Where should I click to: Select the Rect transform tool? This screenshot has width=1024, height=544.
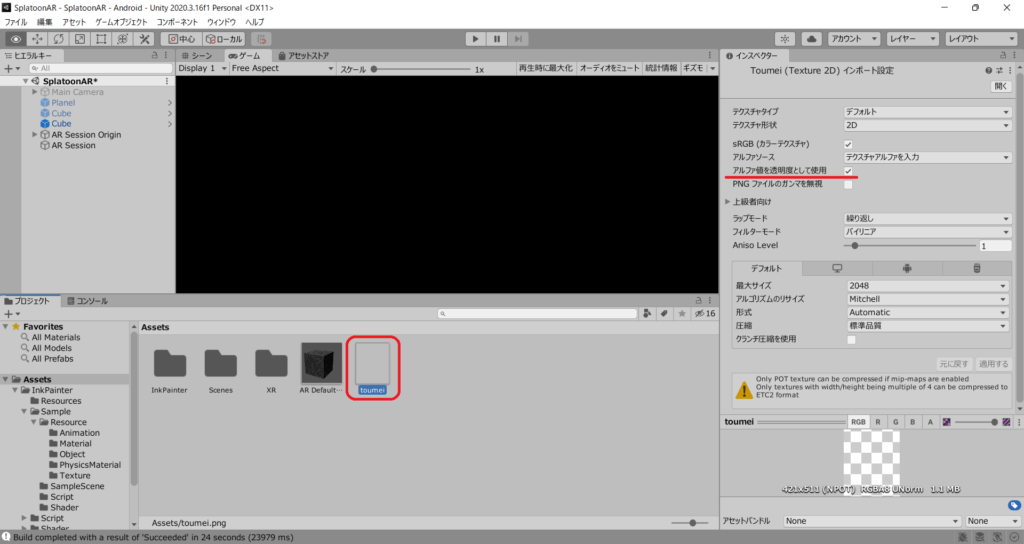[x=101, y=39]
